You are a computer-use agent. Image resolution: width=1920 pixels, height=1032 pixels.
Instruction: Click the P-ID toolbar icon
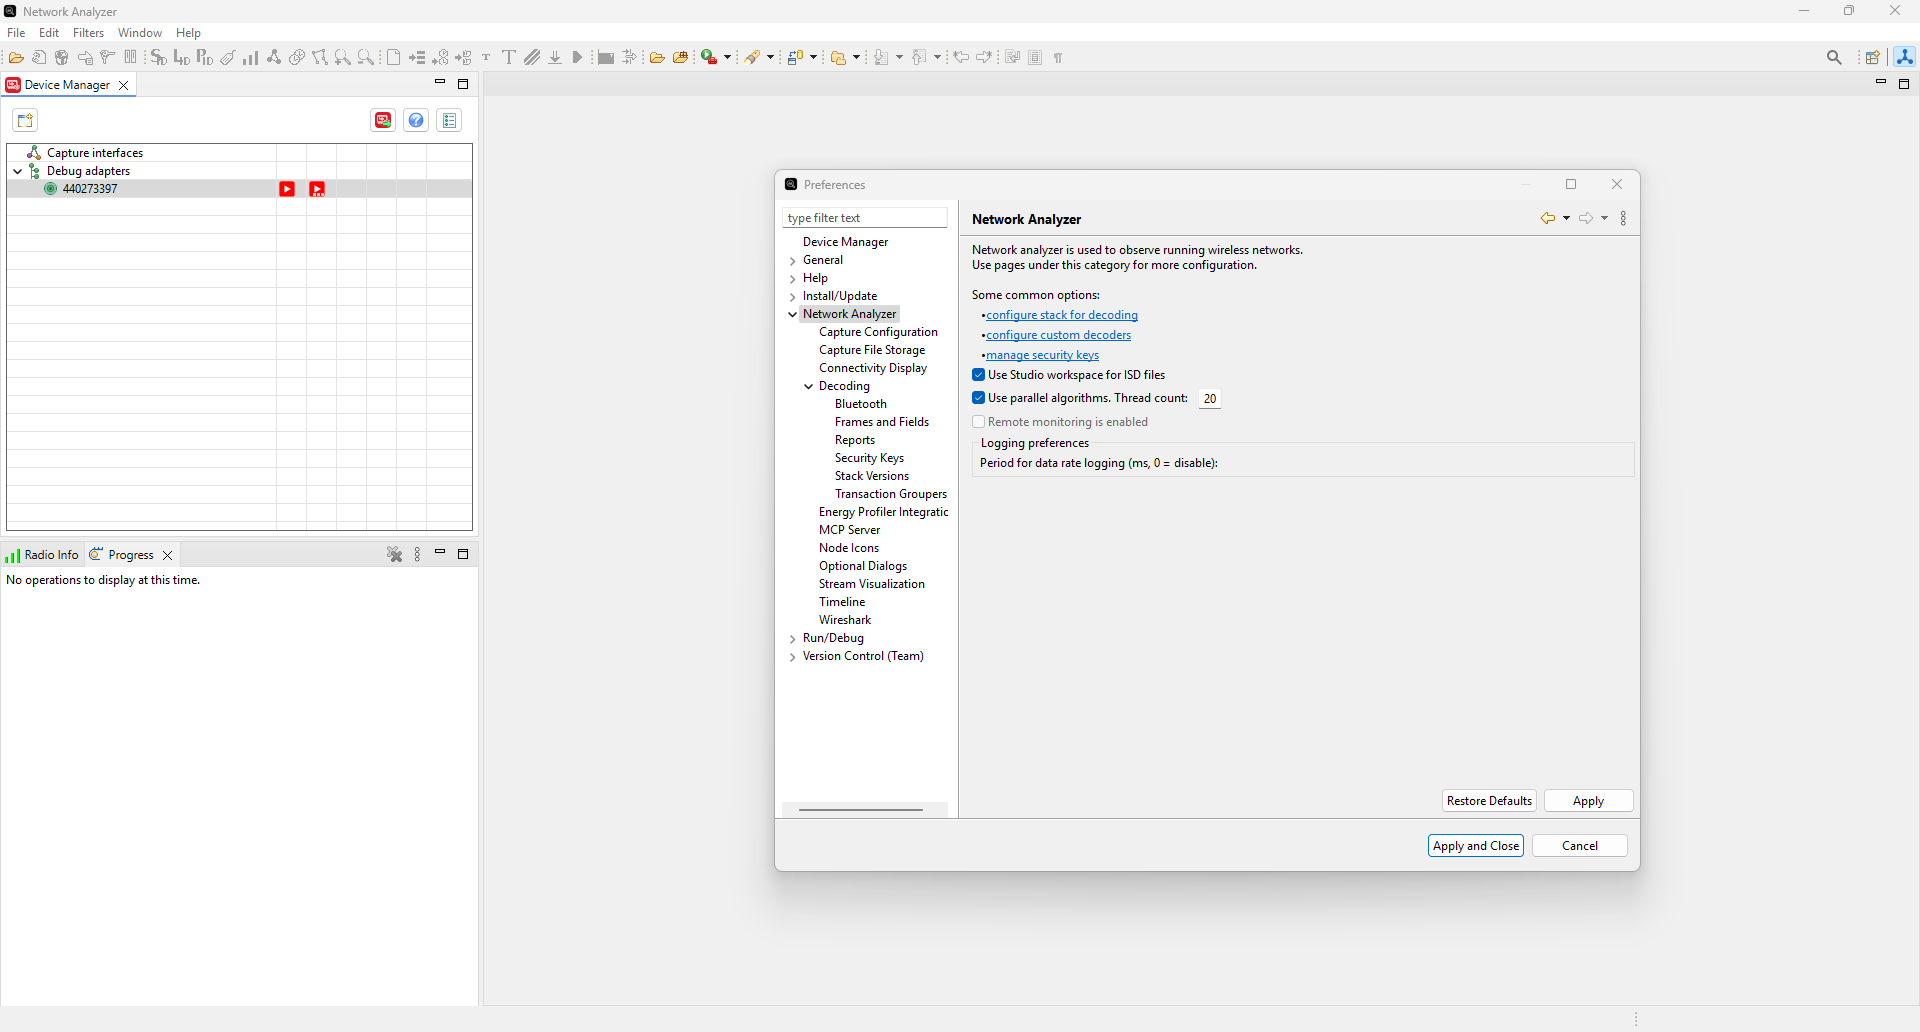click(204, 57)
